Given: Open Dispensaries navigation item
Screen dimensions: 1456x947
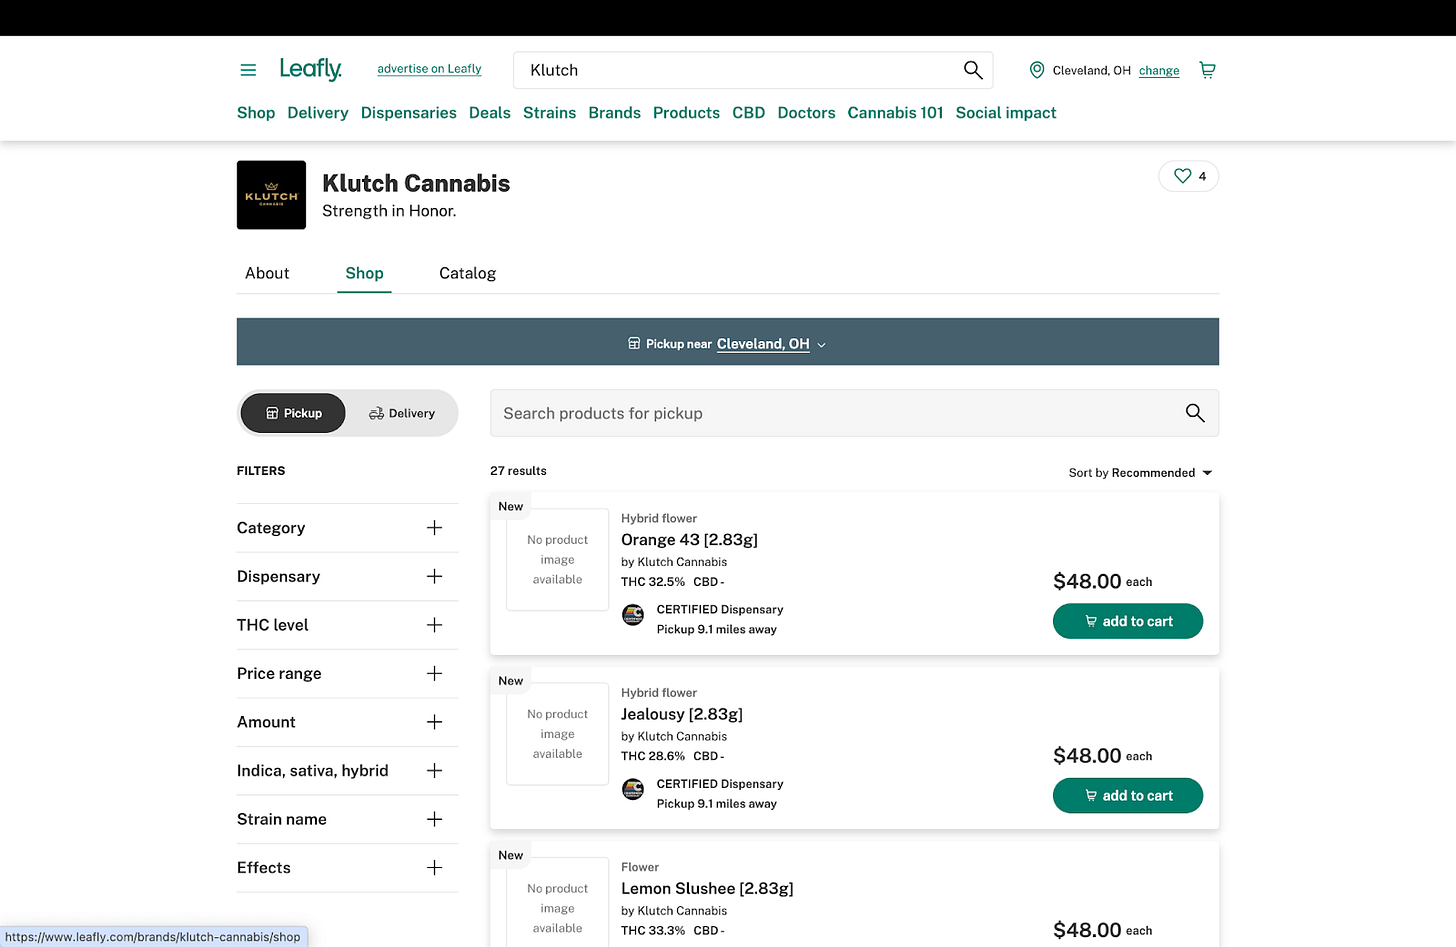Looking at the screenshot, I should point(409,113).
